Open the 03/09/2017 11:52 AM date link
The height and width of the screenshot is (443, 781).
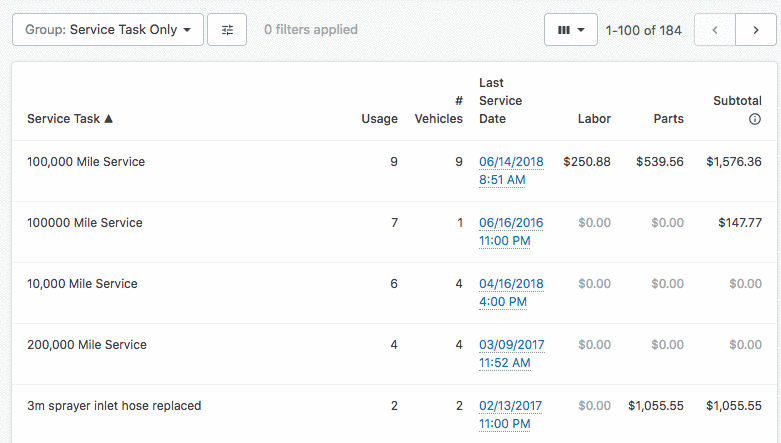click(x=511, y=353)
